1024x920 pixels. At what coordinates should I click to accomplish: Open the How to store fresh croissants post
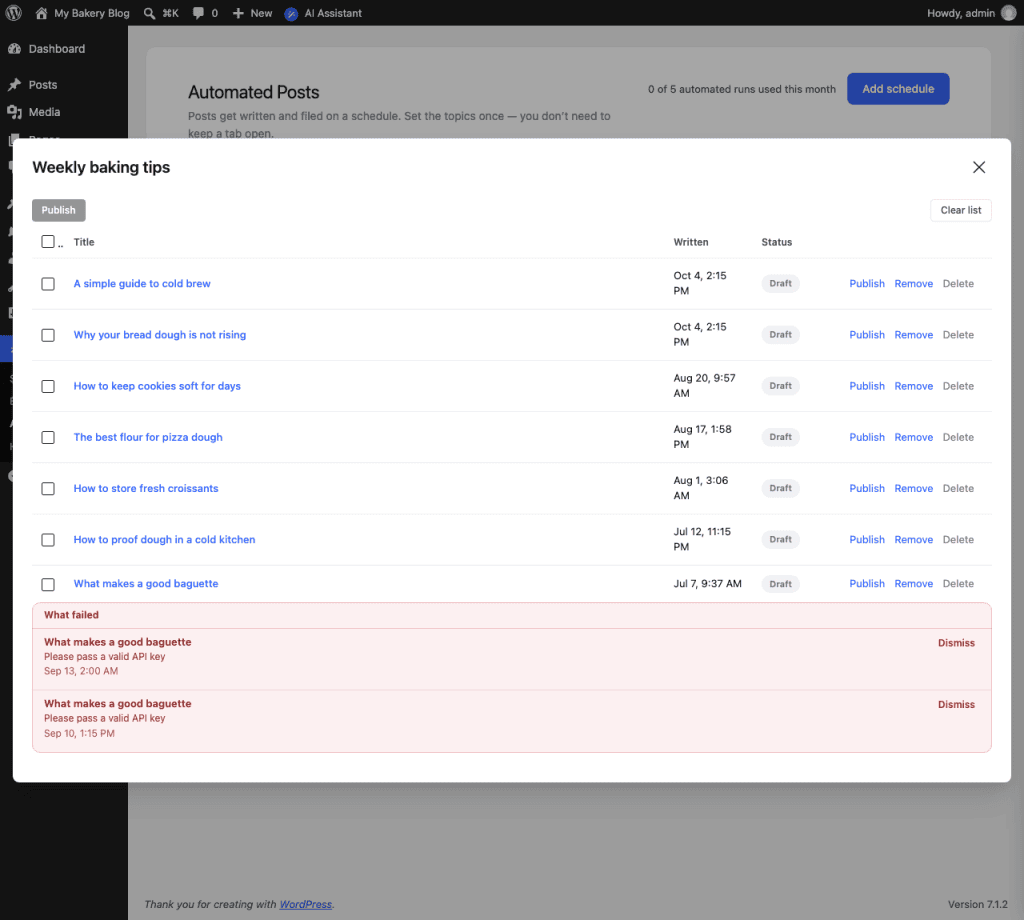coord(146,488)
